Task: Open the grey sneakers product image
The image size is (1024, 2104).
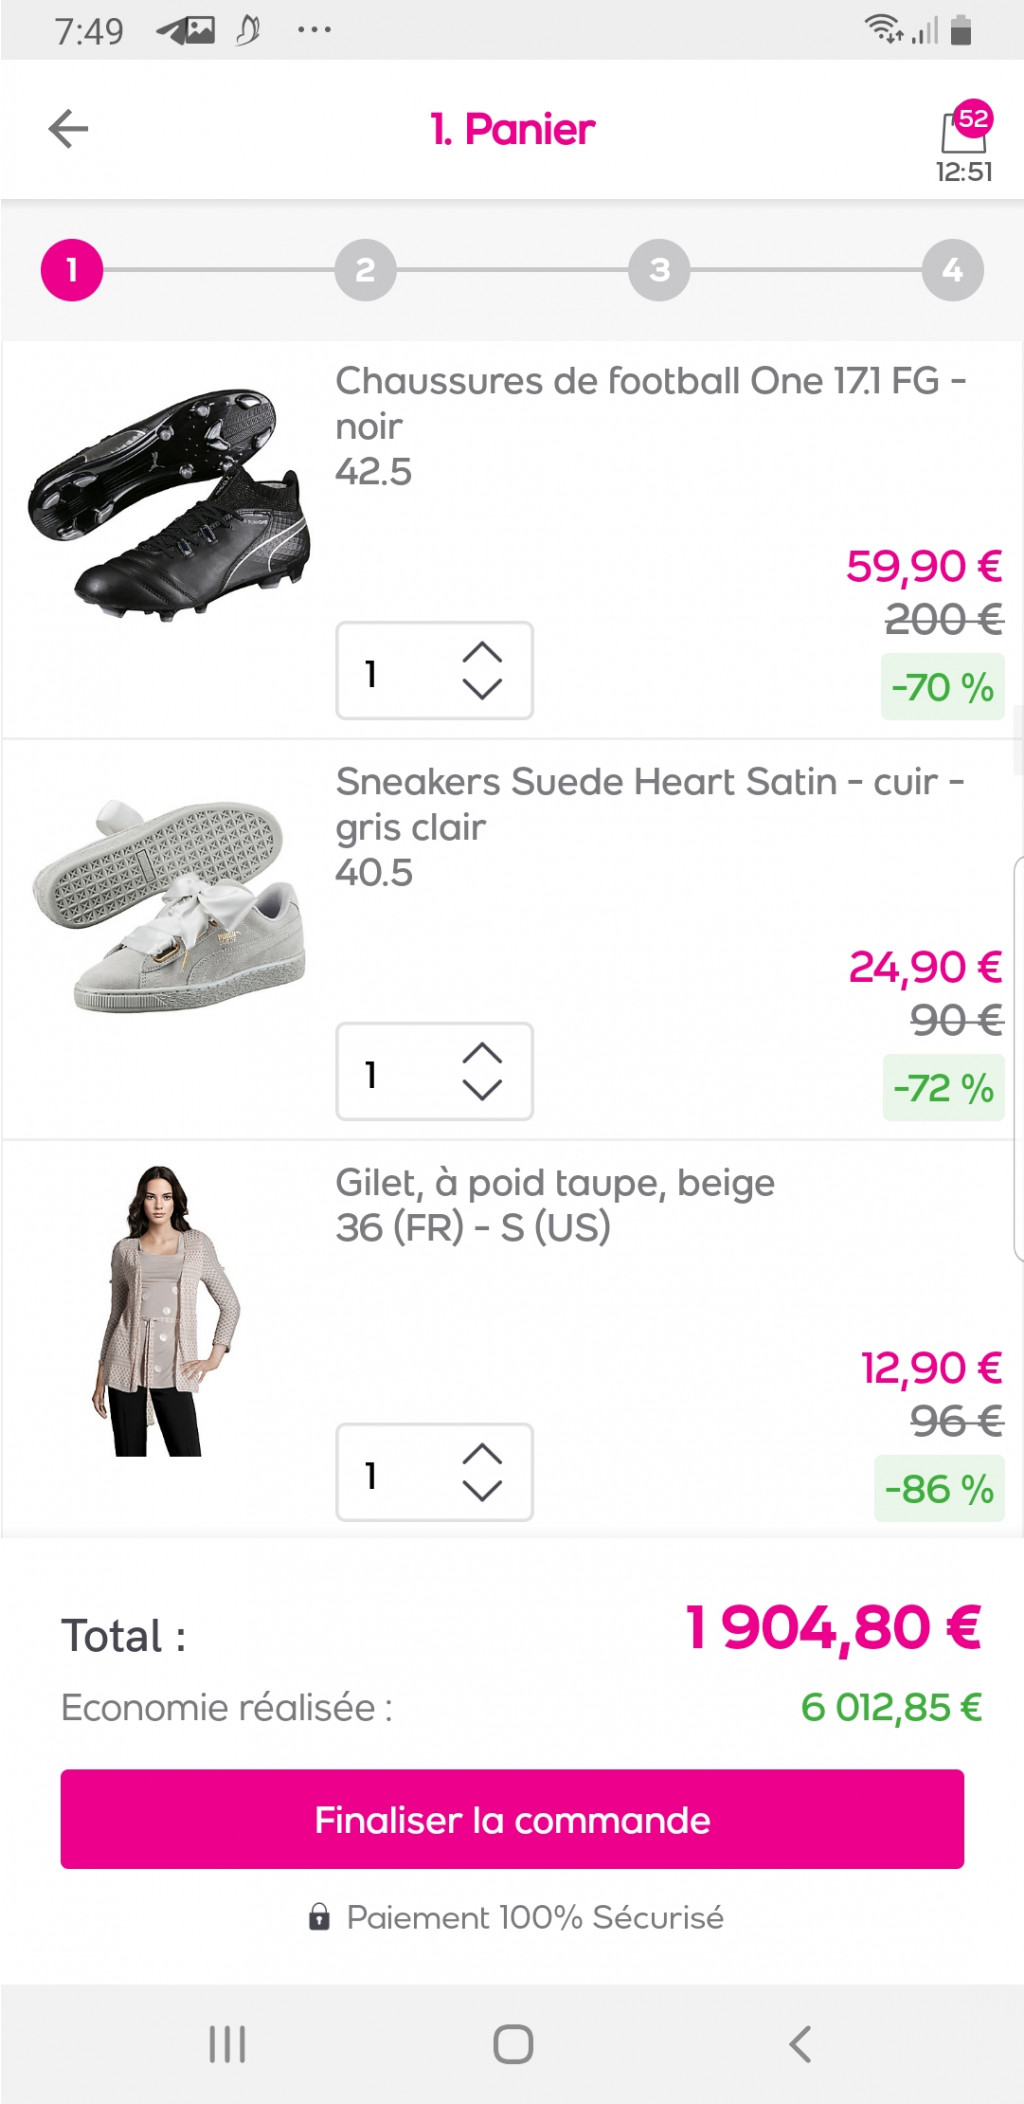Action: point(168,905)
